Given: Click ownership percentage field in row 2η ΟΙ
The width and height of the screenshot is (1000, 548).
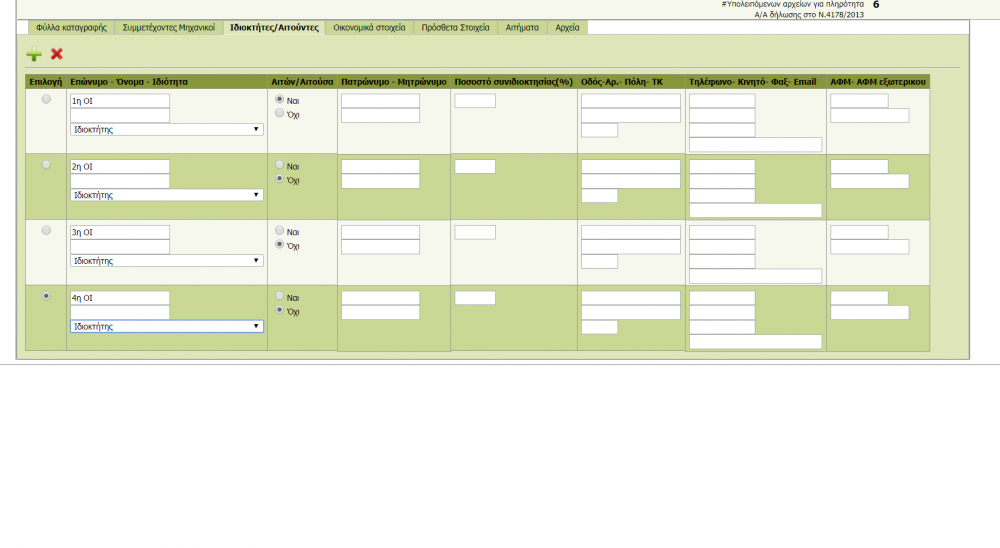Looking at the screenshot, I should [x=475, y=167].
